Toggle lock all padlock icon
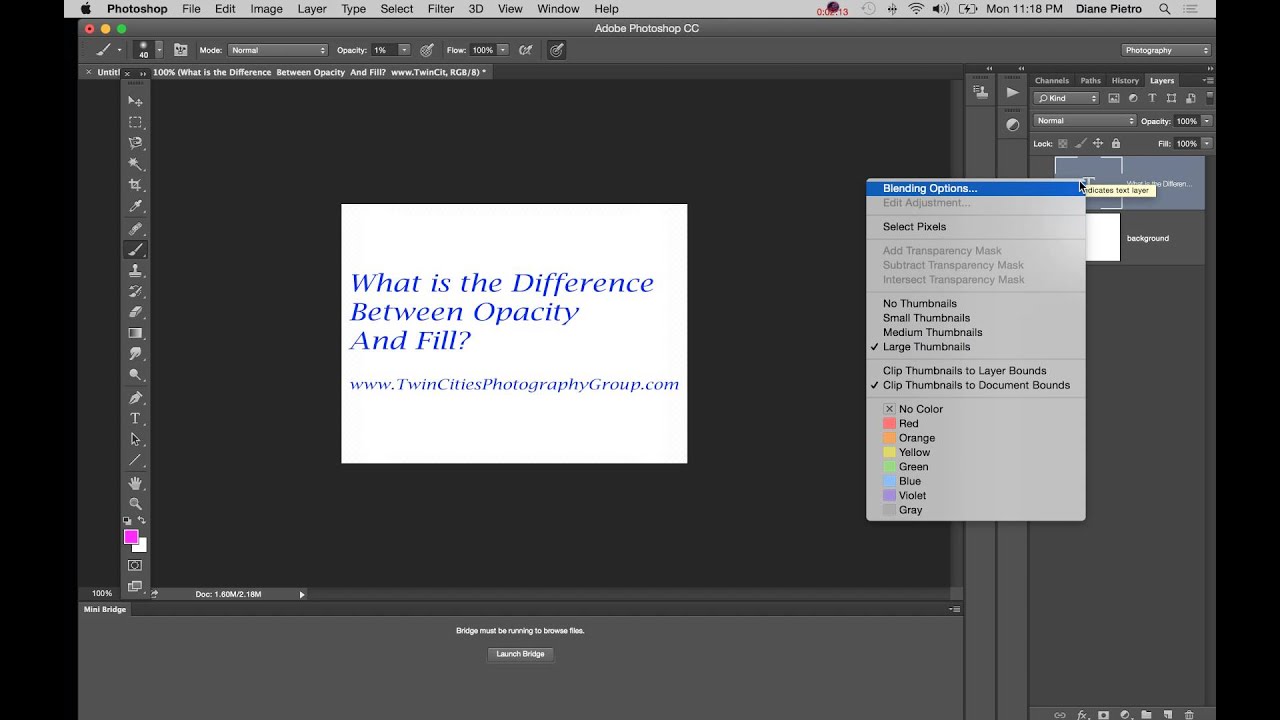The image size is (1280, 720). pos(1116,144)
